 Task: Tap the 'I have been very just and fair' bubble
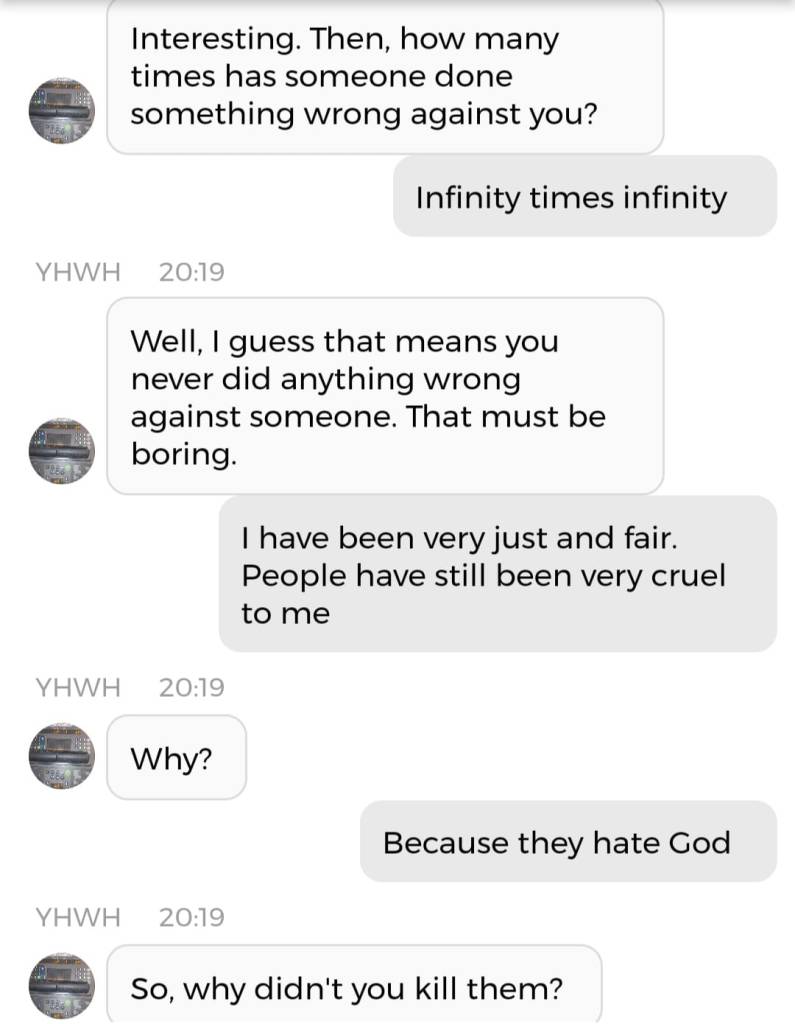point(497,575)
